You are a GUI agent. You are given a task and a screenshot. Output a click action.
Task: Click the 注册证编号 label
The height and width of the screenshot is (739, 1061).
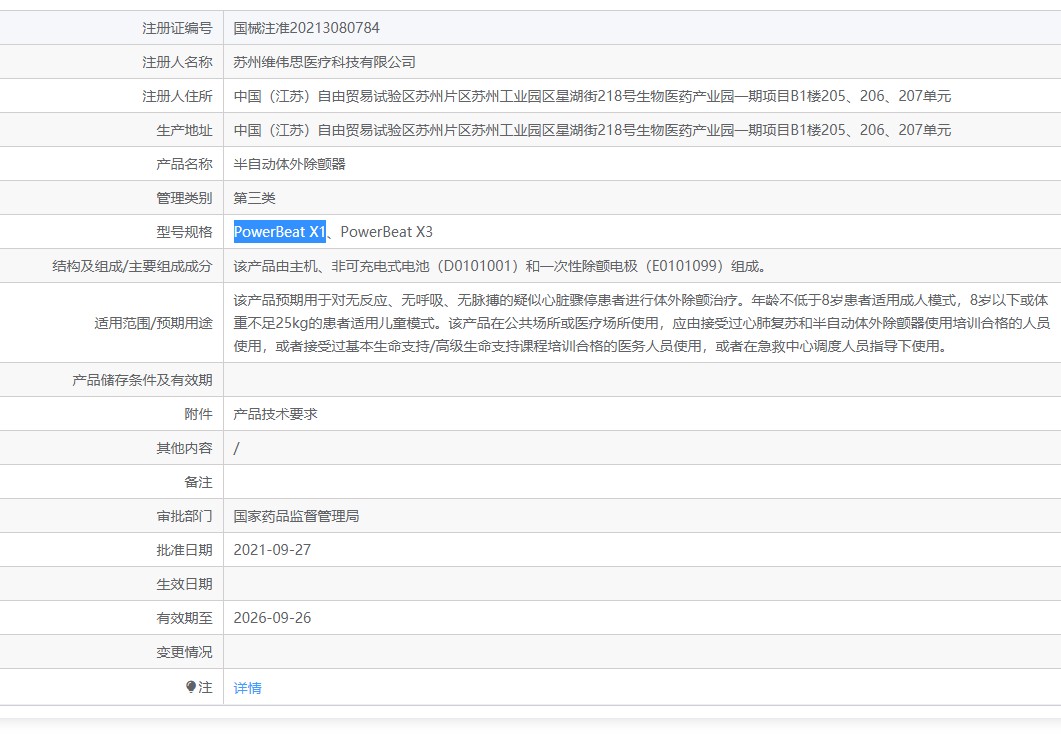[177, 28]
